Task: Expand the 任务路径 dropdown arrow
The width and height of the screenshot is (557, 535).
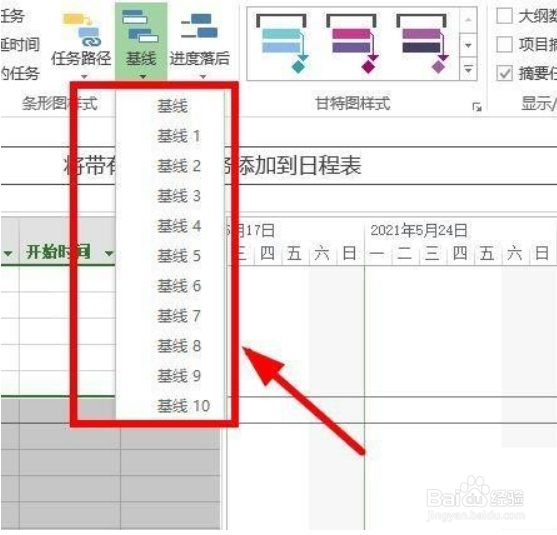Action: click(x=84, y=76)
